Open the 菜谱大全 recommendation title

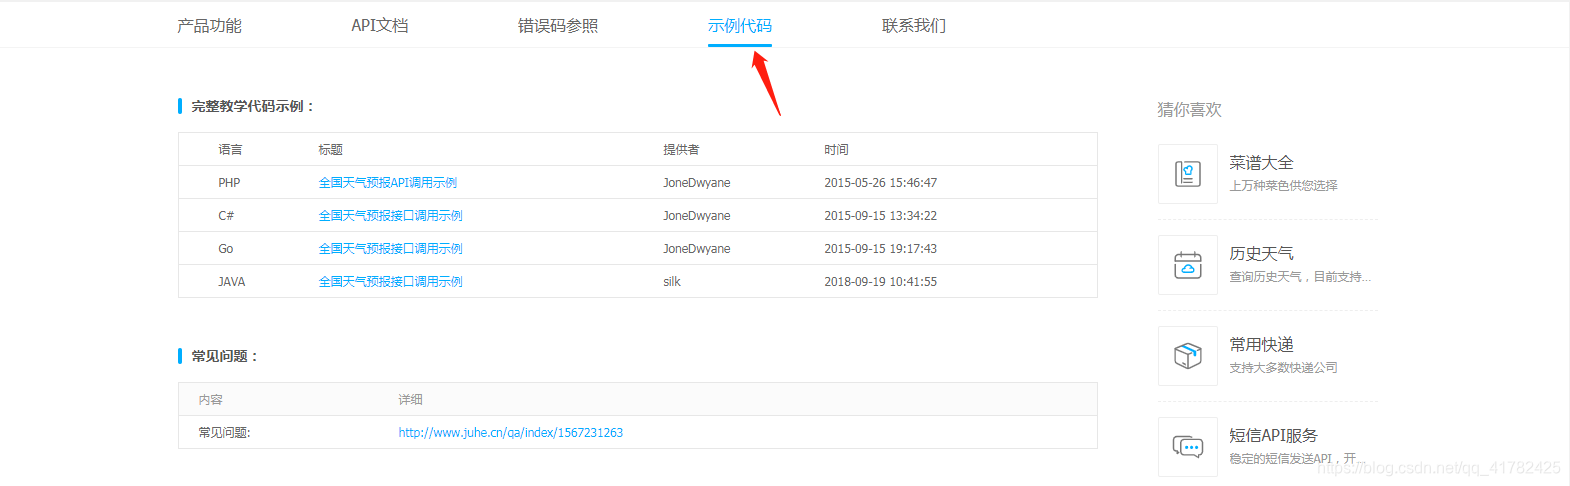(1261, 163)
